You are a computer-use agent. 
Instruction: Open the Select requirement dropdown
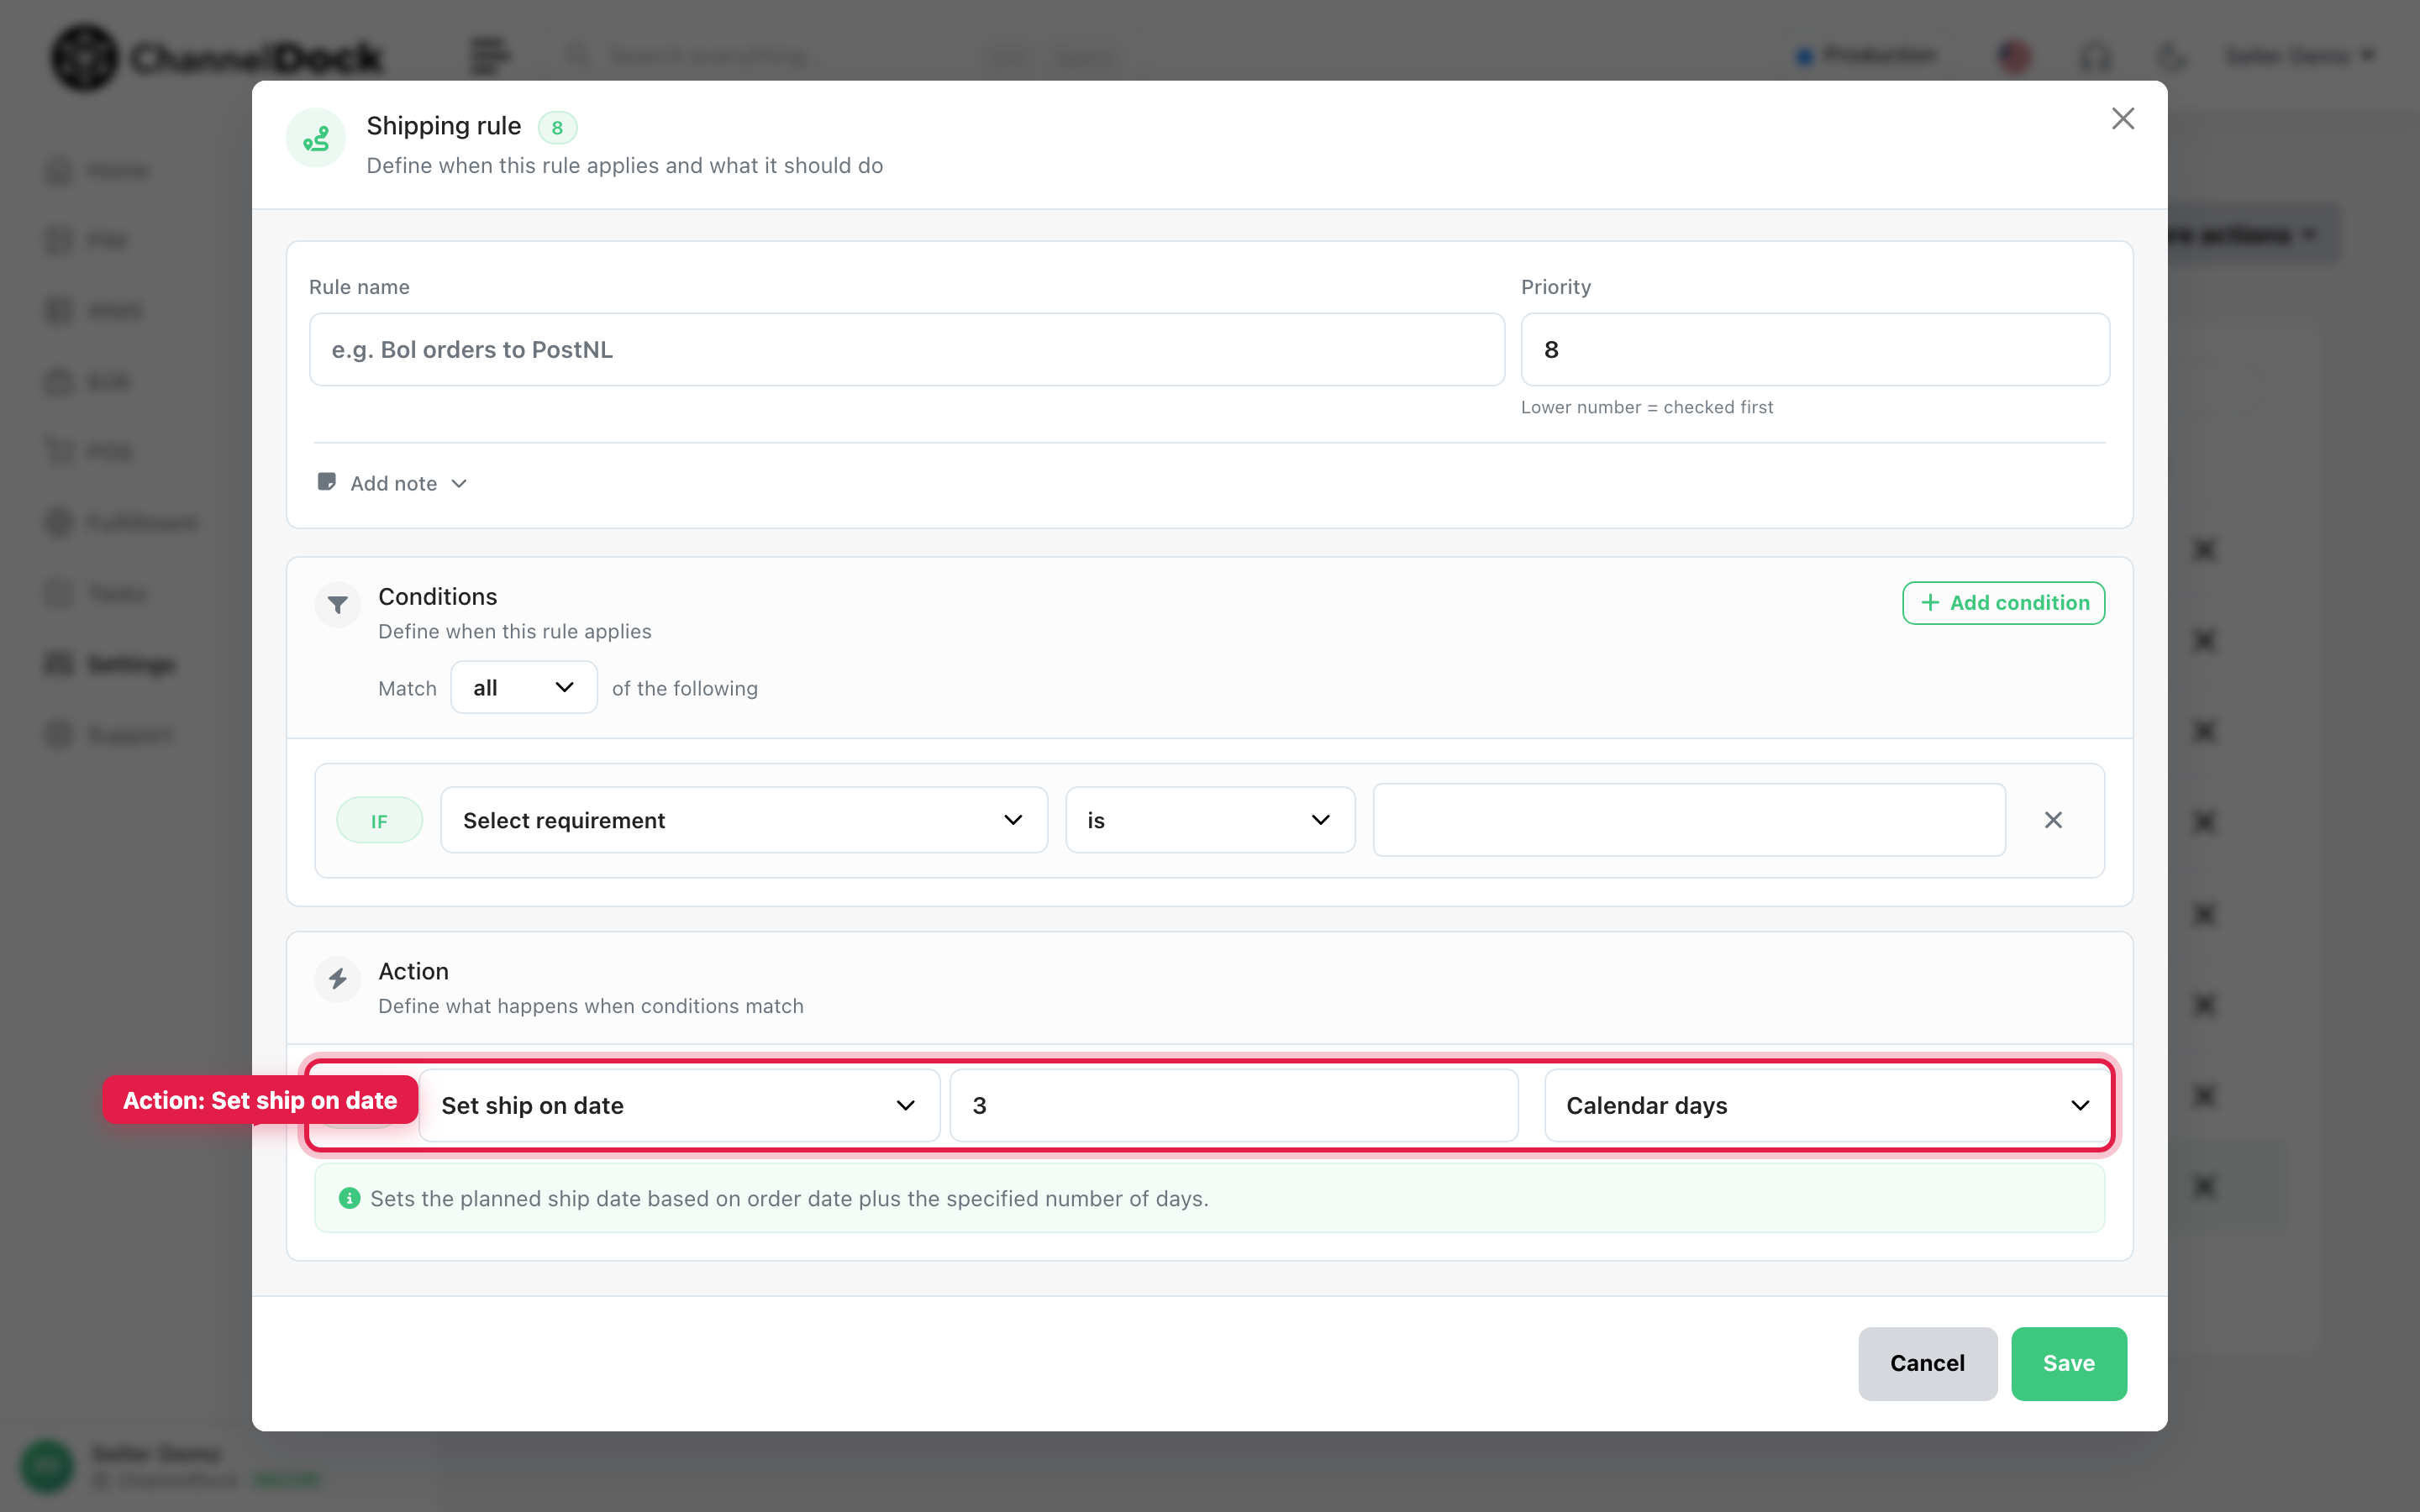pos(744,820)
